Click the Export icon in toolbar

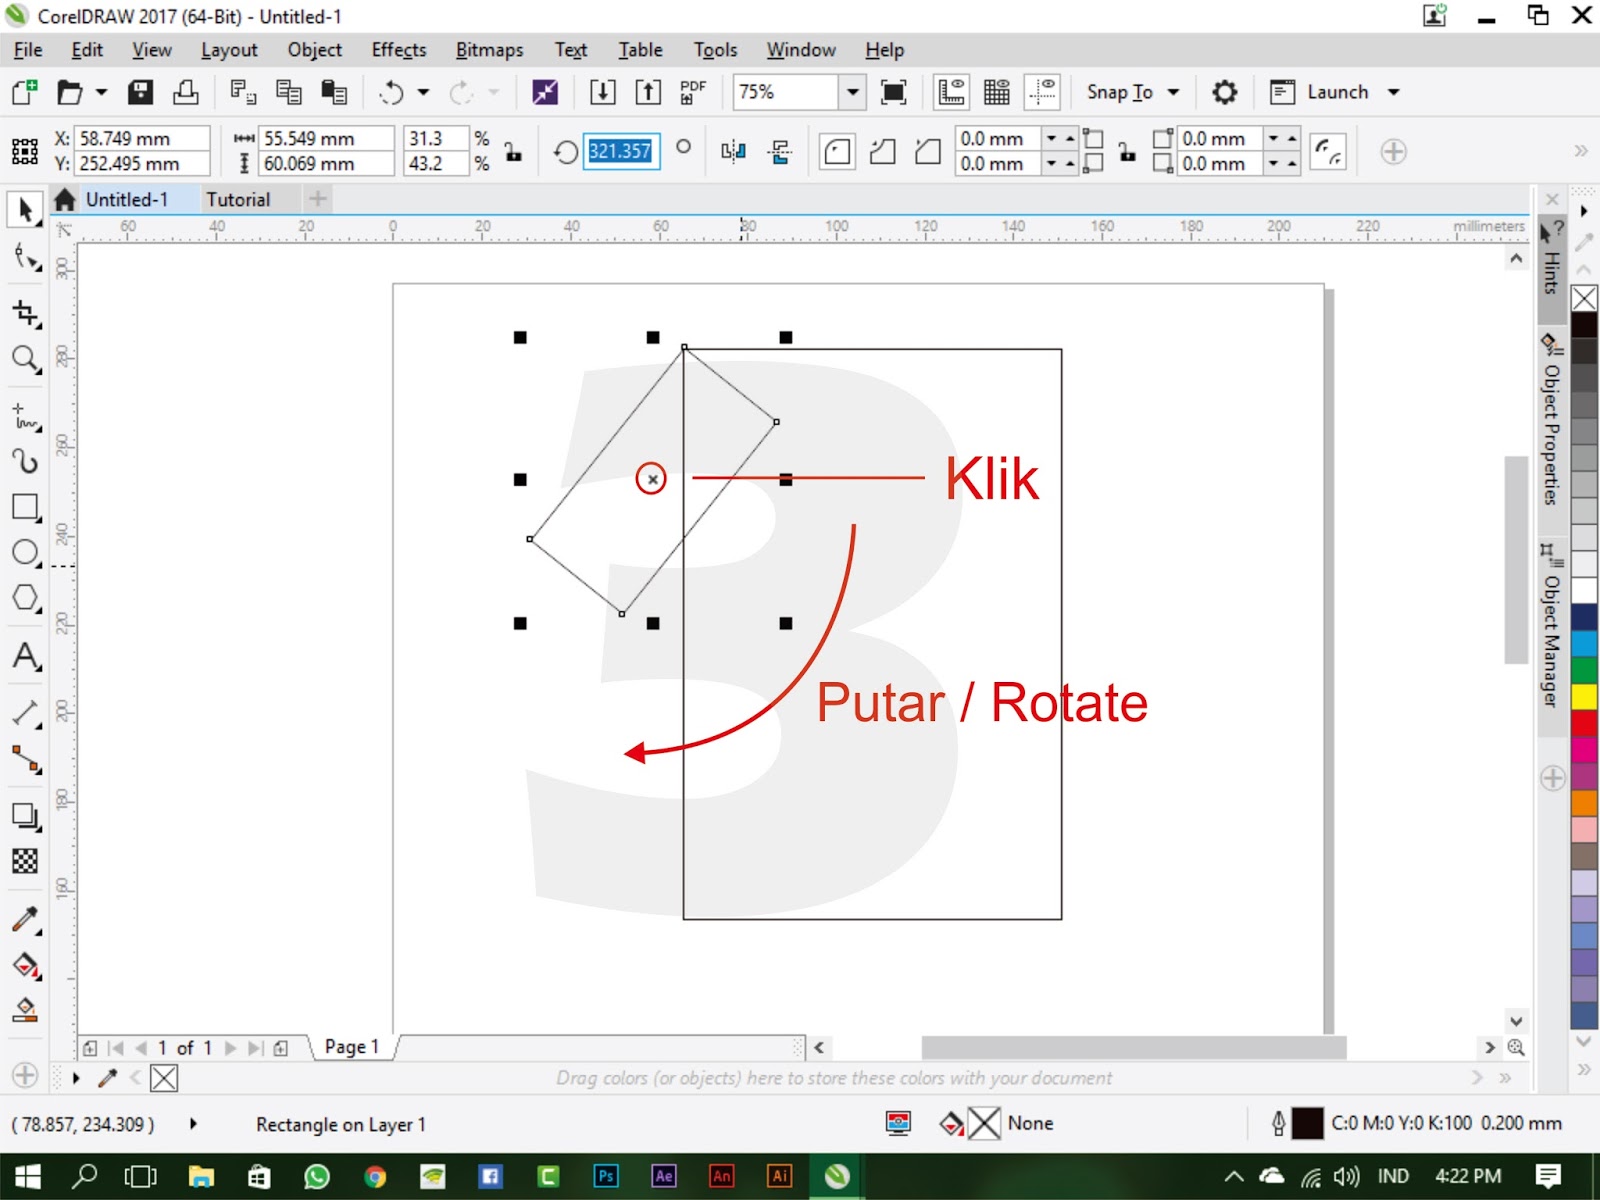648,92
